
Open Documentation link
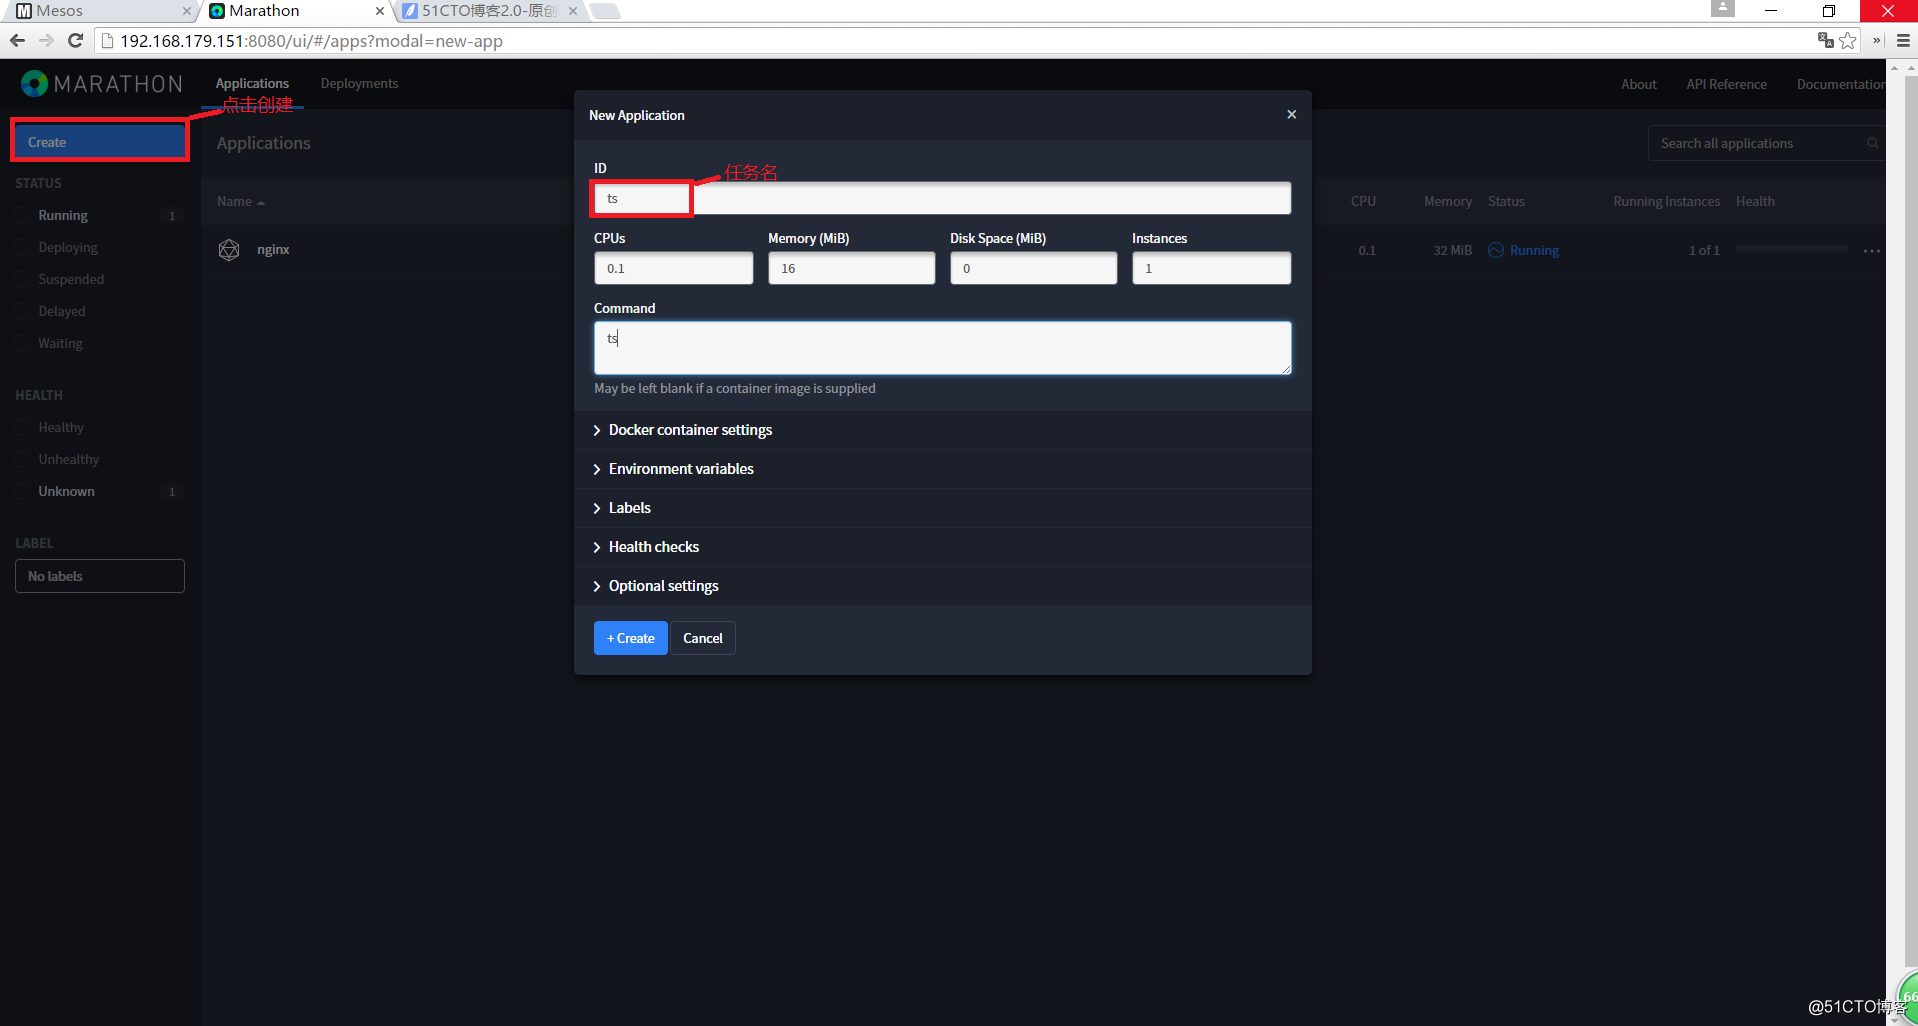[1841, 85]
